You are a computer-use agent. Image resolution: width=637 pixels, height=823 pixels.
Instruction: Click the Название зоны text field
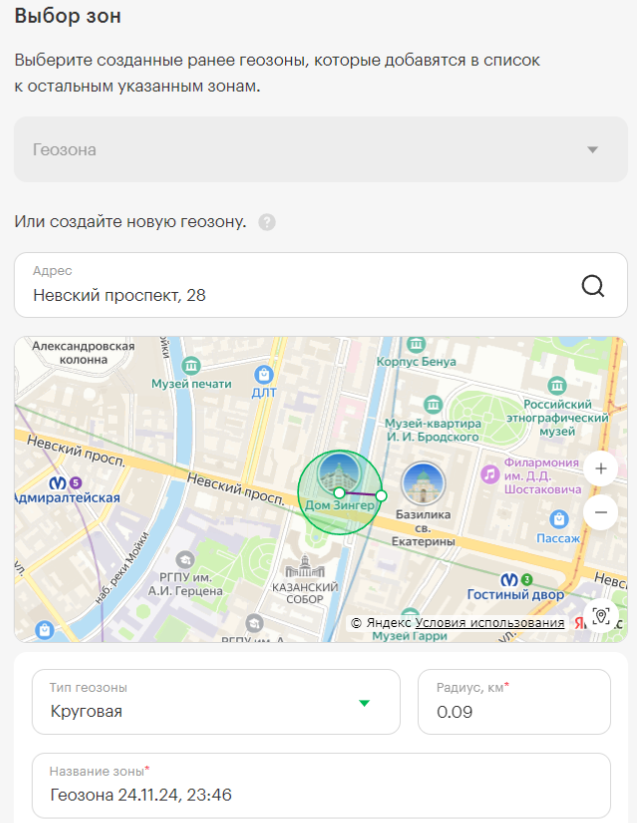click(320, 795)
